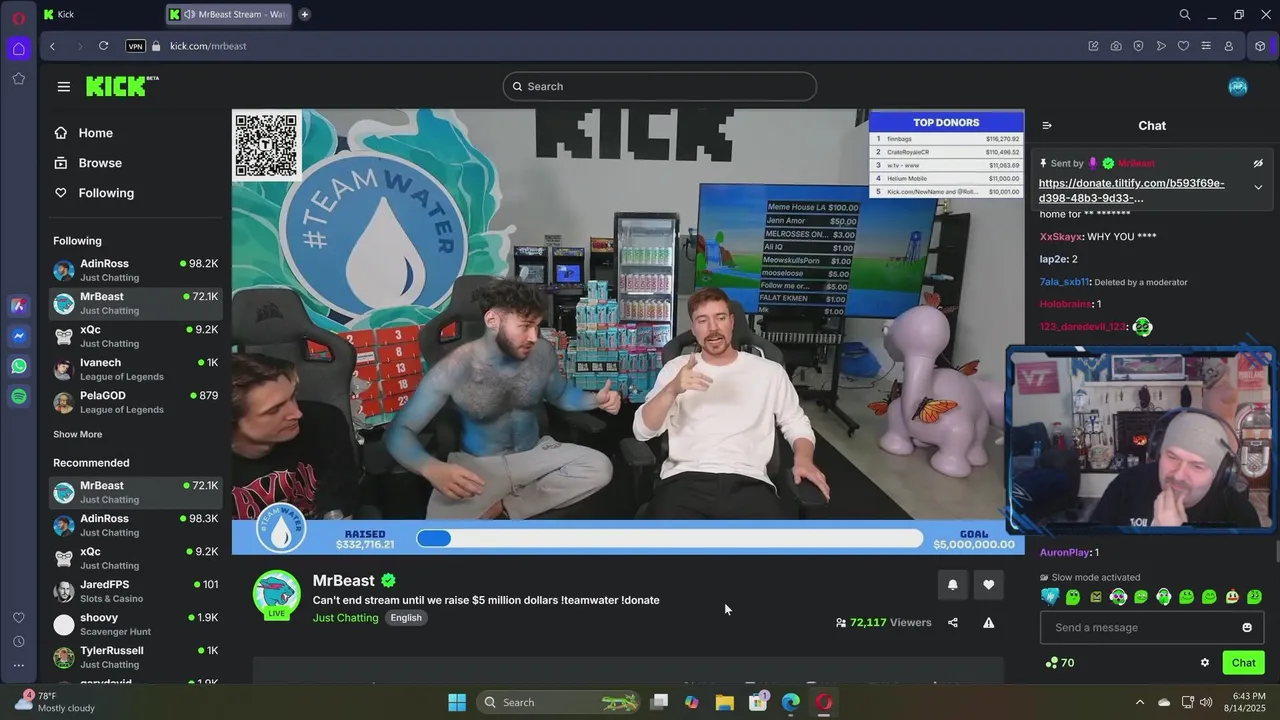The height and width of the screenshot is (720, 1280).
Task: Insert the headphones emote with purple eyes
Action: [x=1118, y=597]
